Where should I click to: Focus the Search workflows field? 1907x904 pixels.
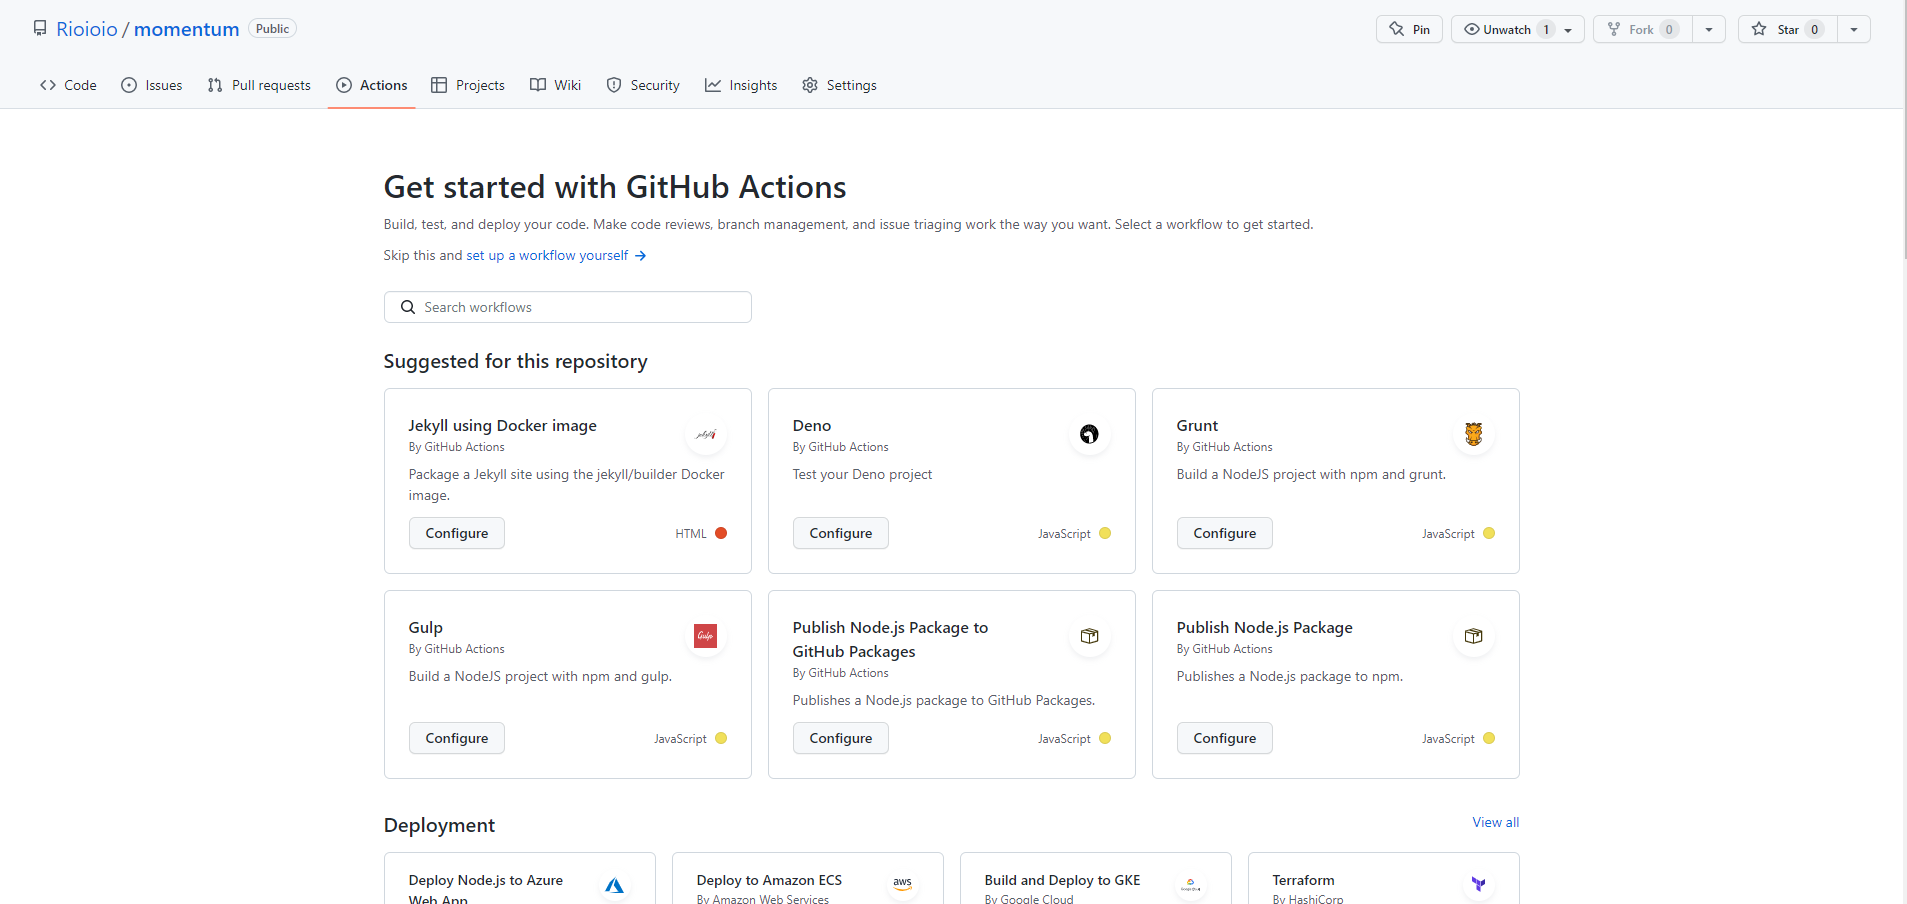pyautogui.click(x=568, y=307)
